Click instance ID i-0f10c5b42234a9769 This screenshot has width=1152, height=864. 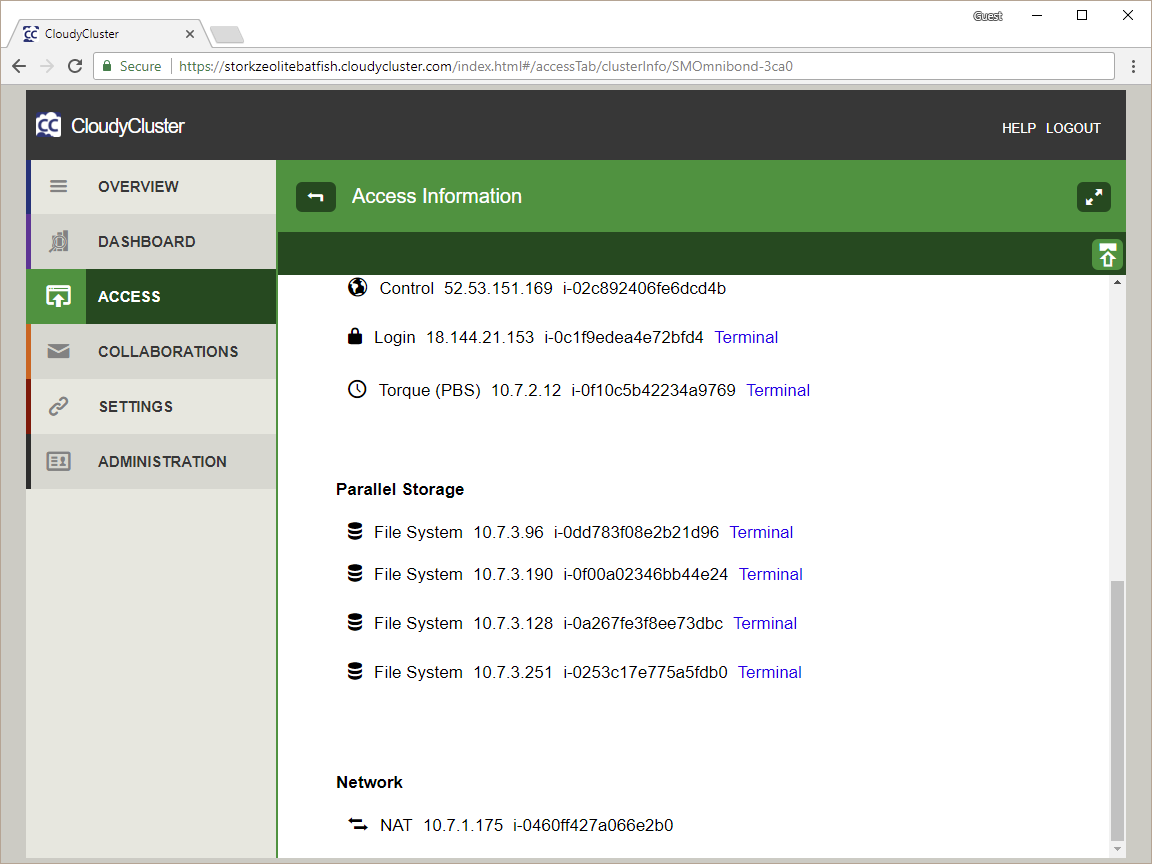653,390
